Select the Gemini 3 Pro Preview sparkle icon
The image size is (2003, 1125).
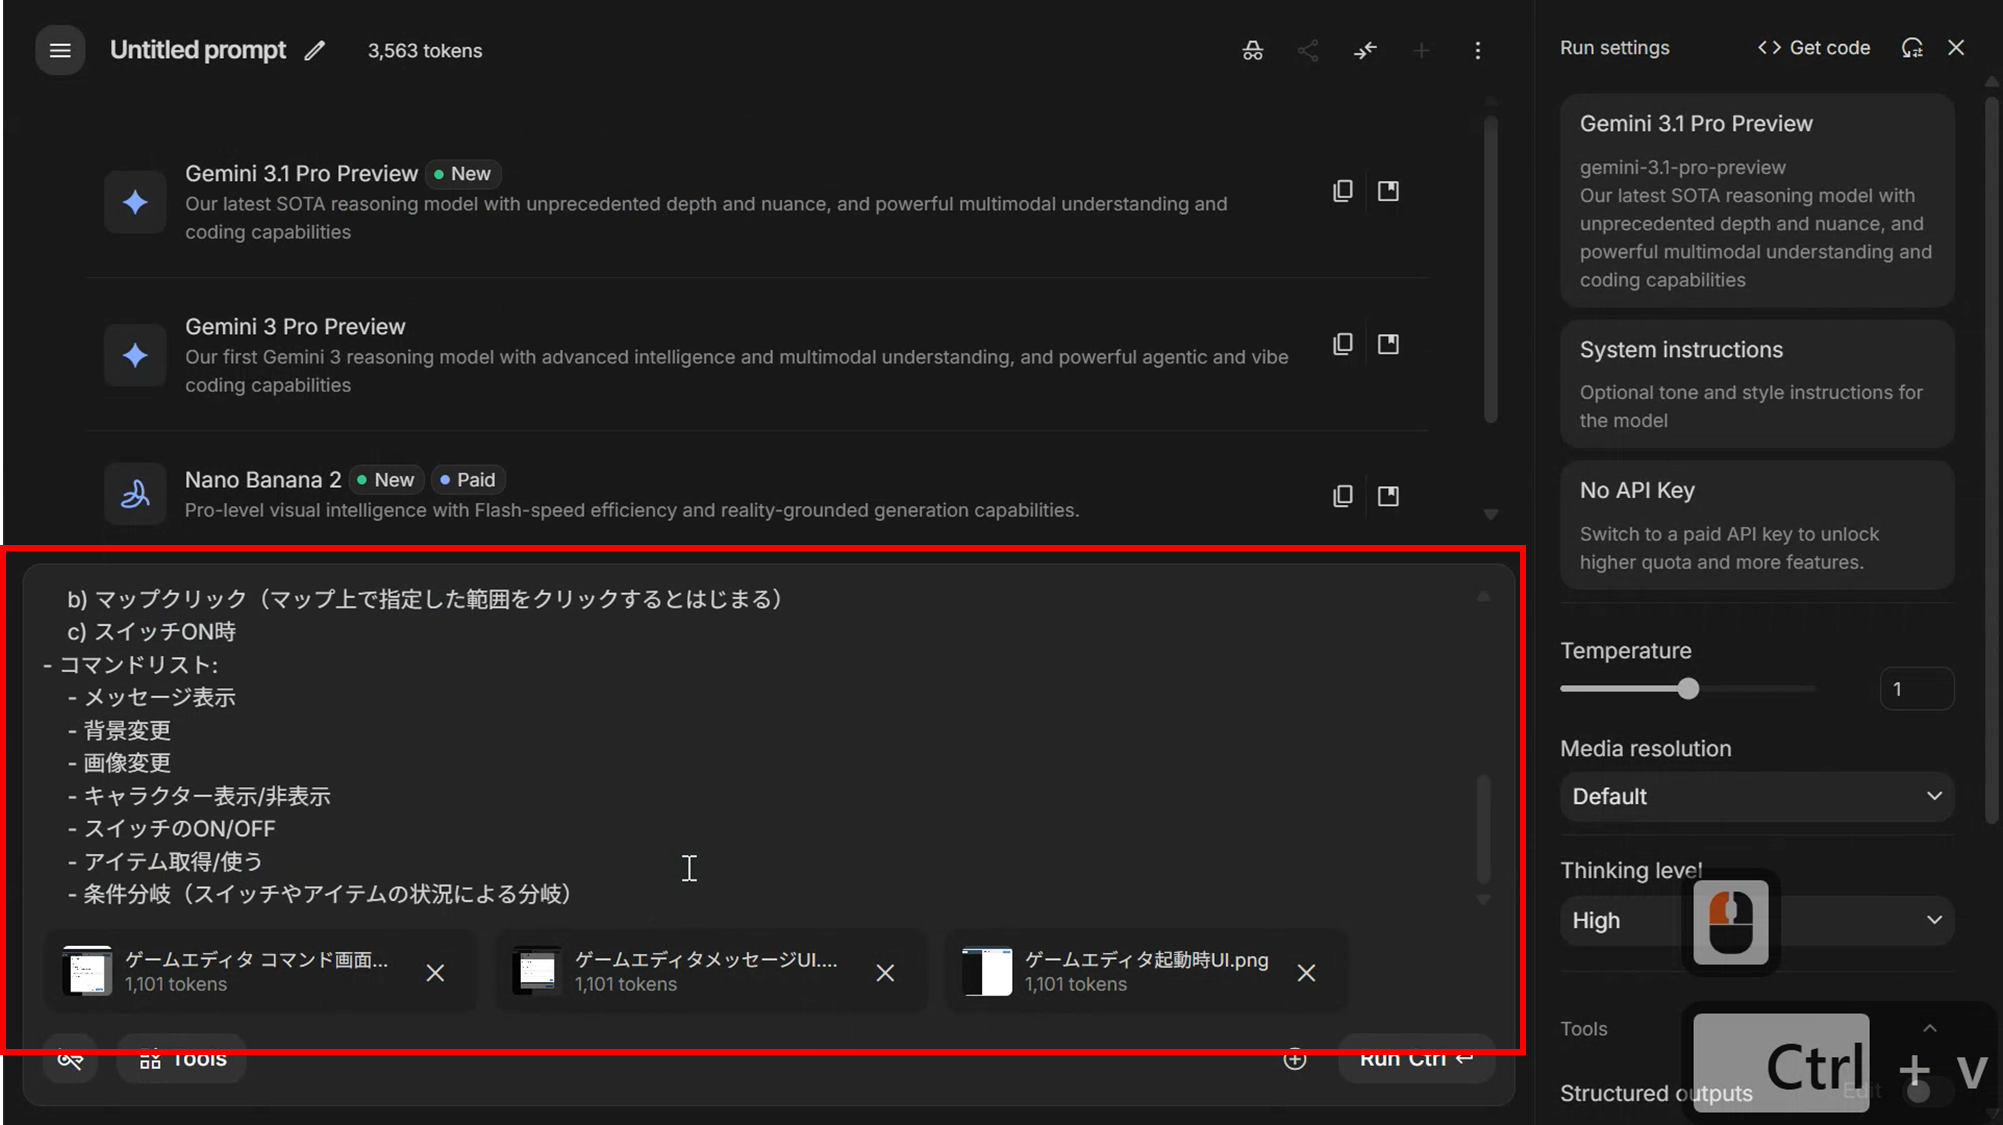[135, 355]
